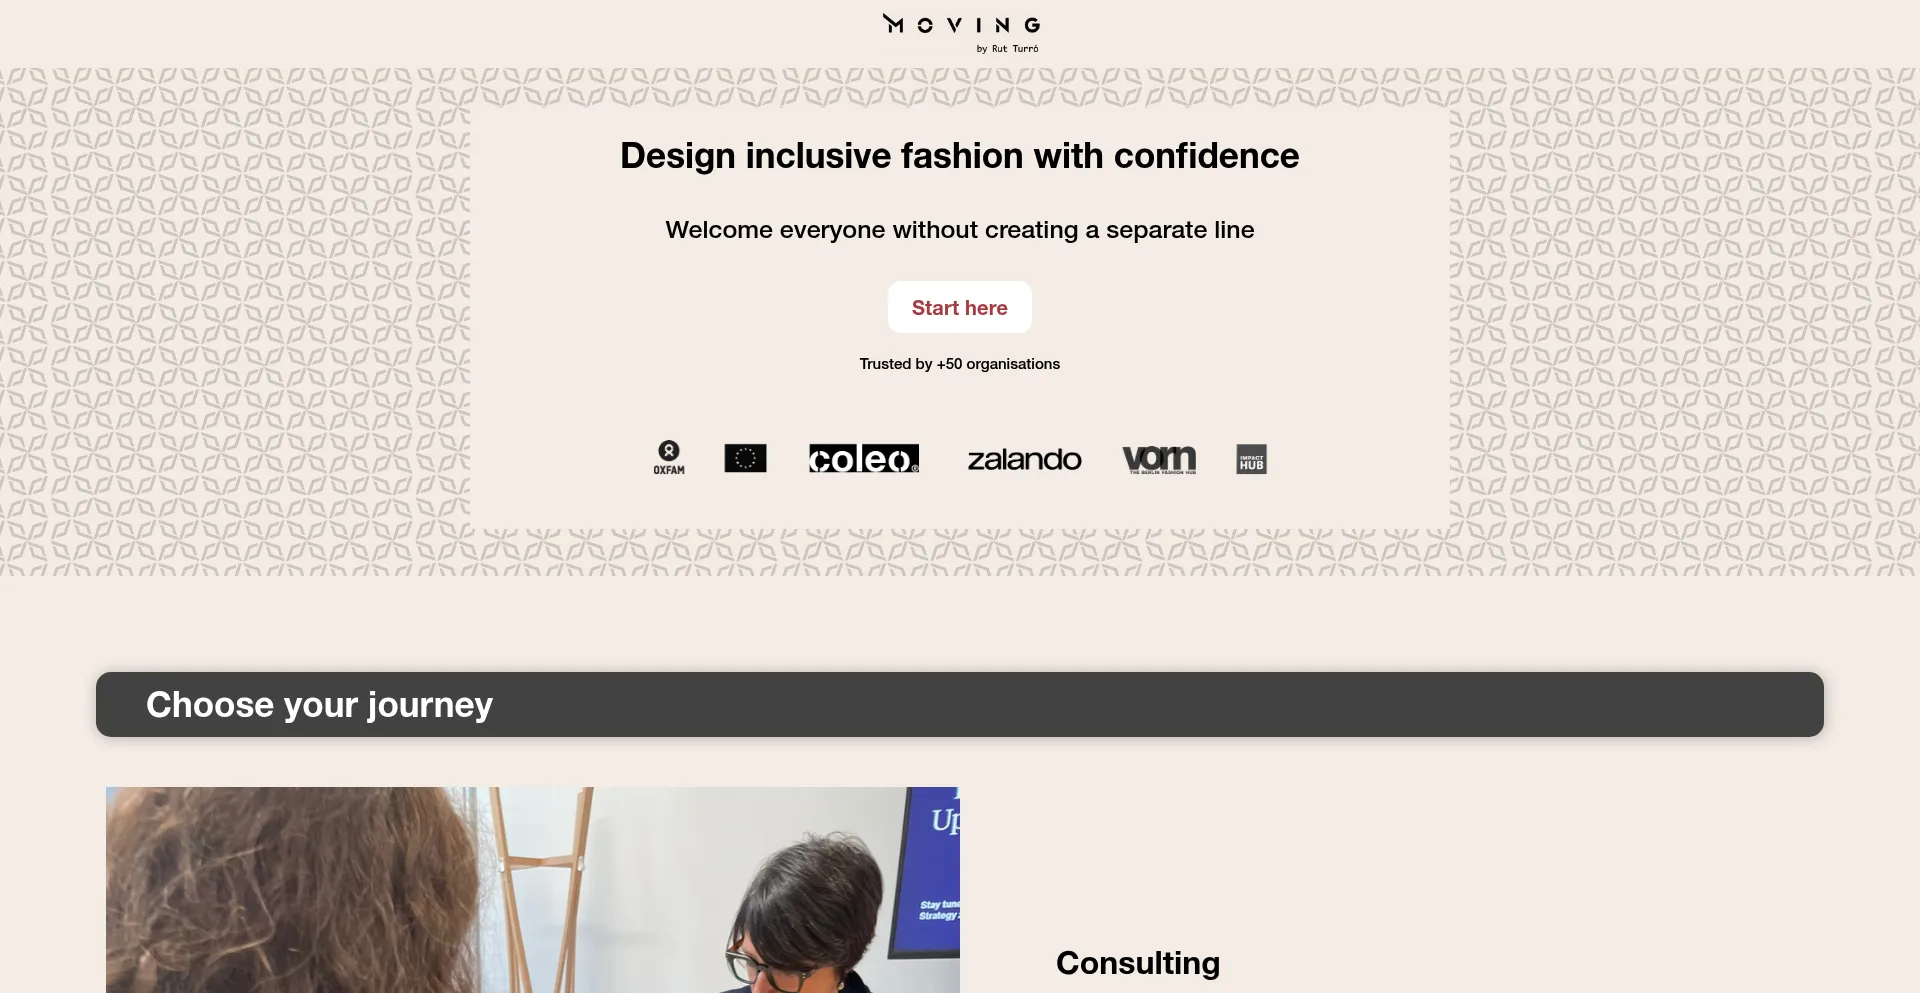Open the consulting session photo
This screenshot has width=1920, height=993.
tap(533, 890)
